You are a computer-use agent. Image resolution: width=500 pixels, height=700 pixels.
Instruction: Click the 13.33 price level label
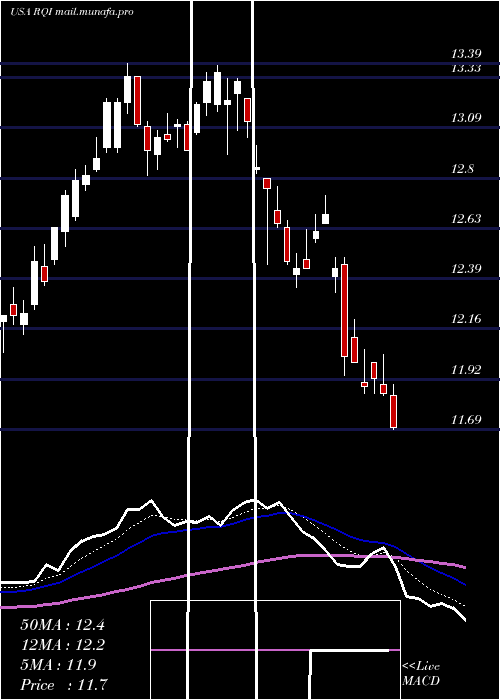pos(466,68)
